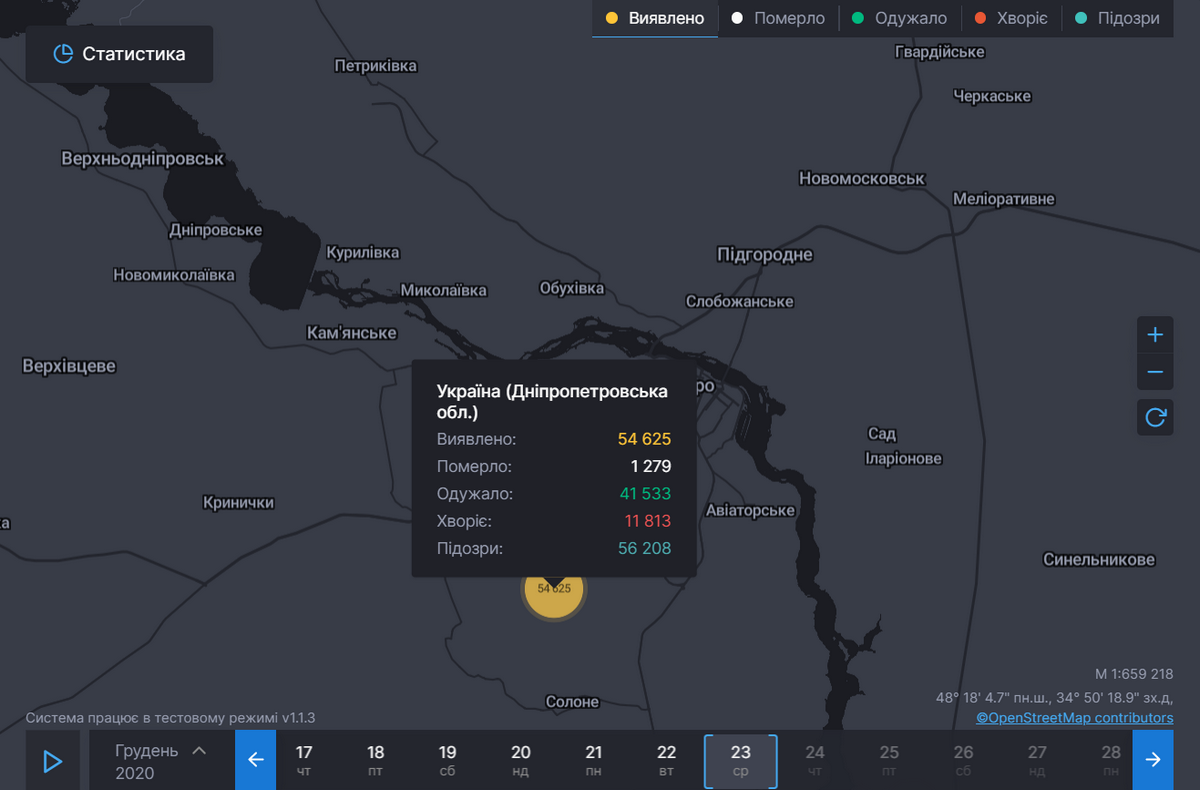1200x790 pixels.
Task: Select December 17 on the timeline
Action: (304, 760)
